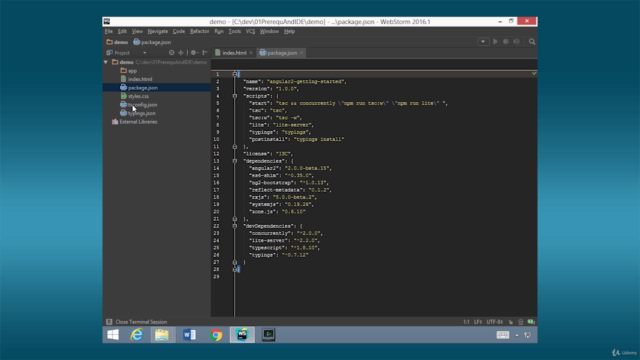
Task: Collapse the devDependencies fold on line 22
Action: [235, 226]
